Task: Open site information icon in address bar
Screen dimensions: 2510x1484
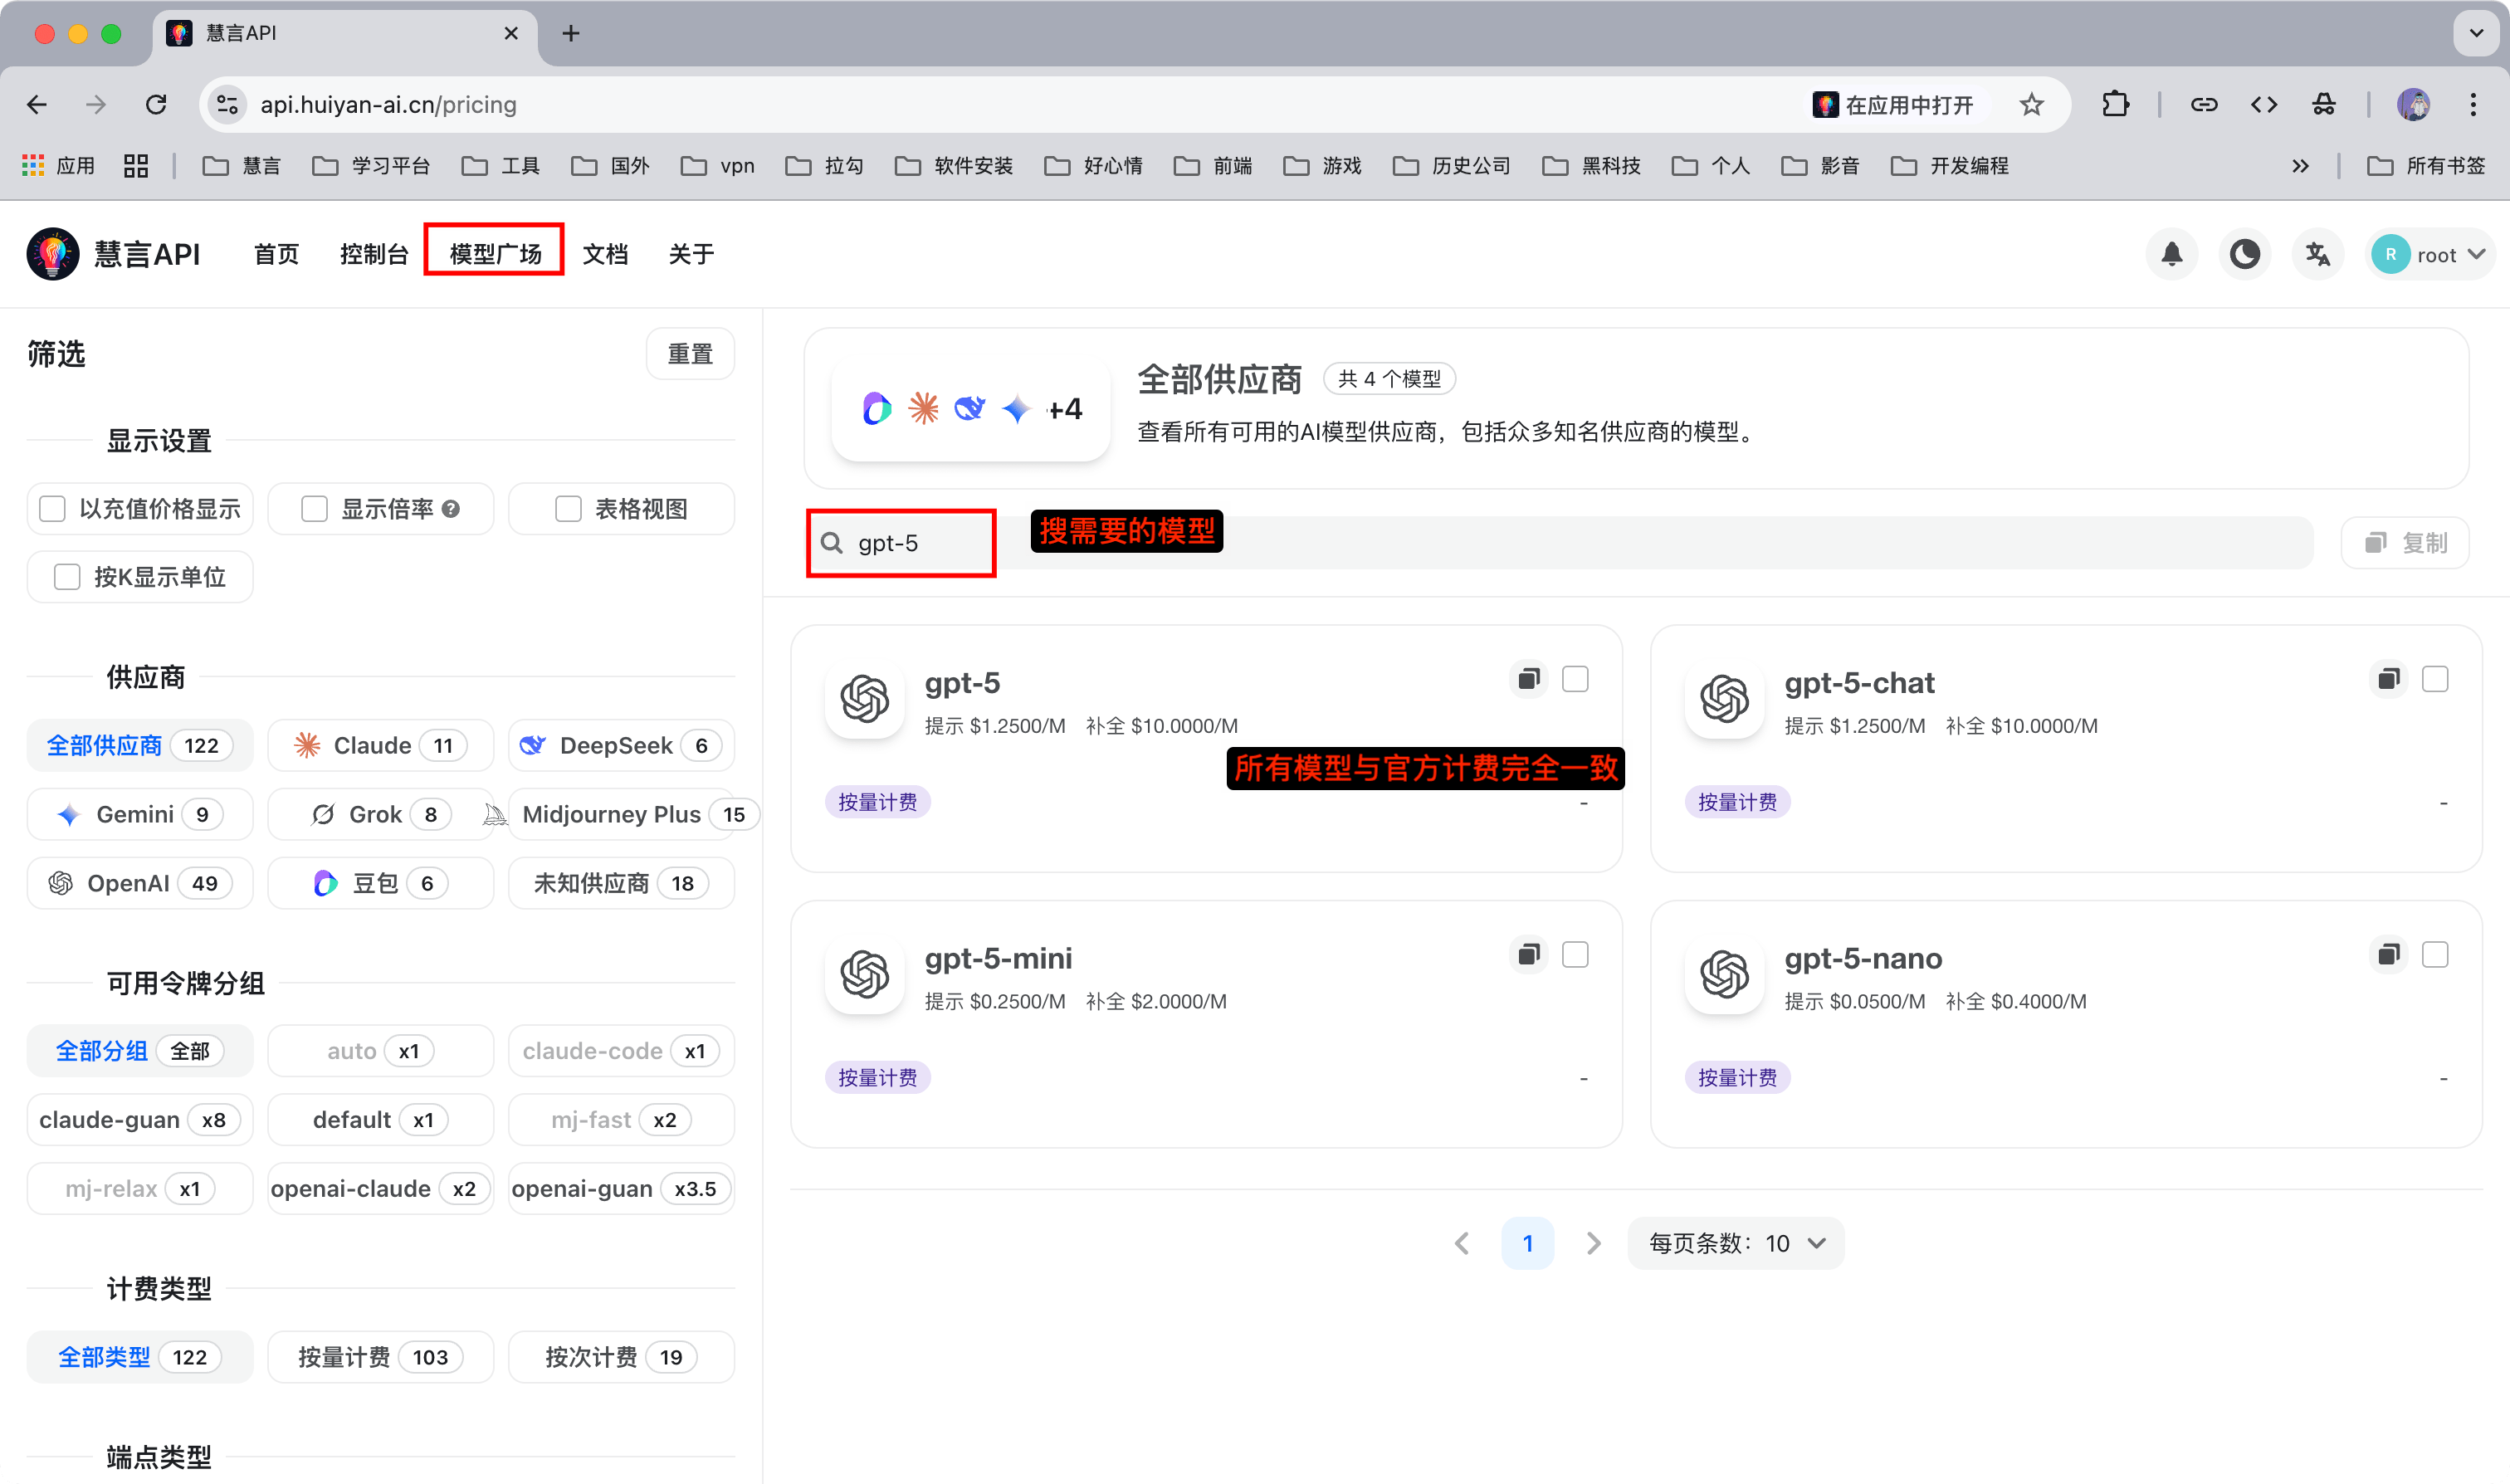Action: tap(227, 104)
